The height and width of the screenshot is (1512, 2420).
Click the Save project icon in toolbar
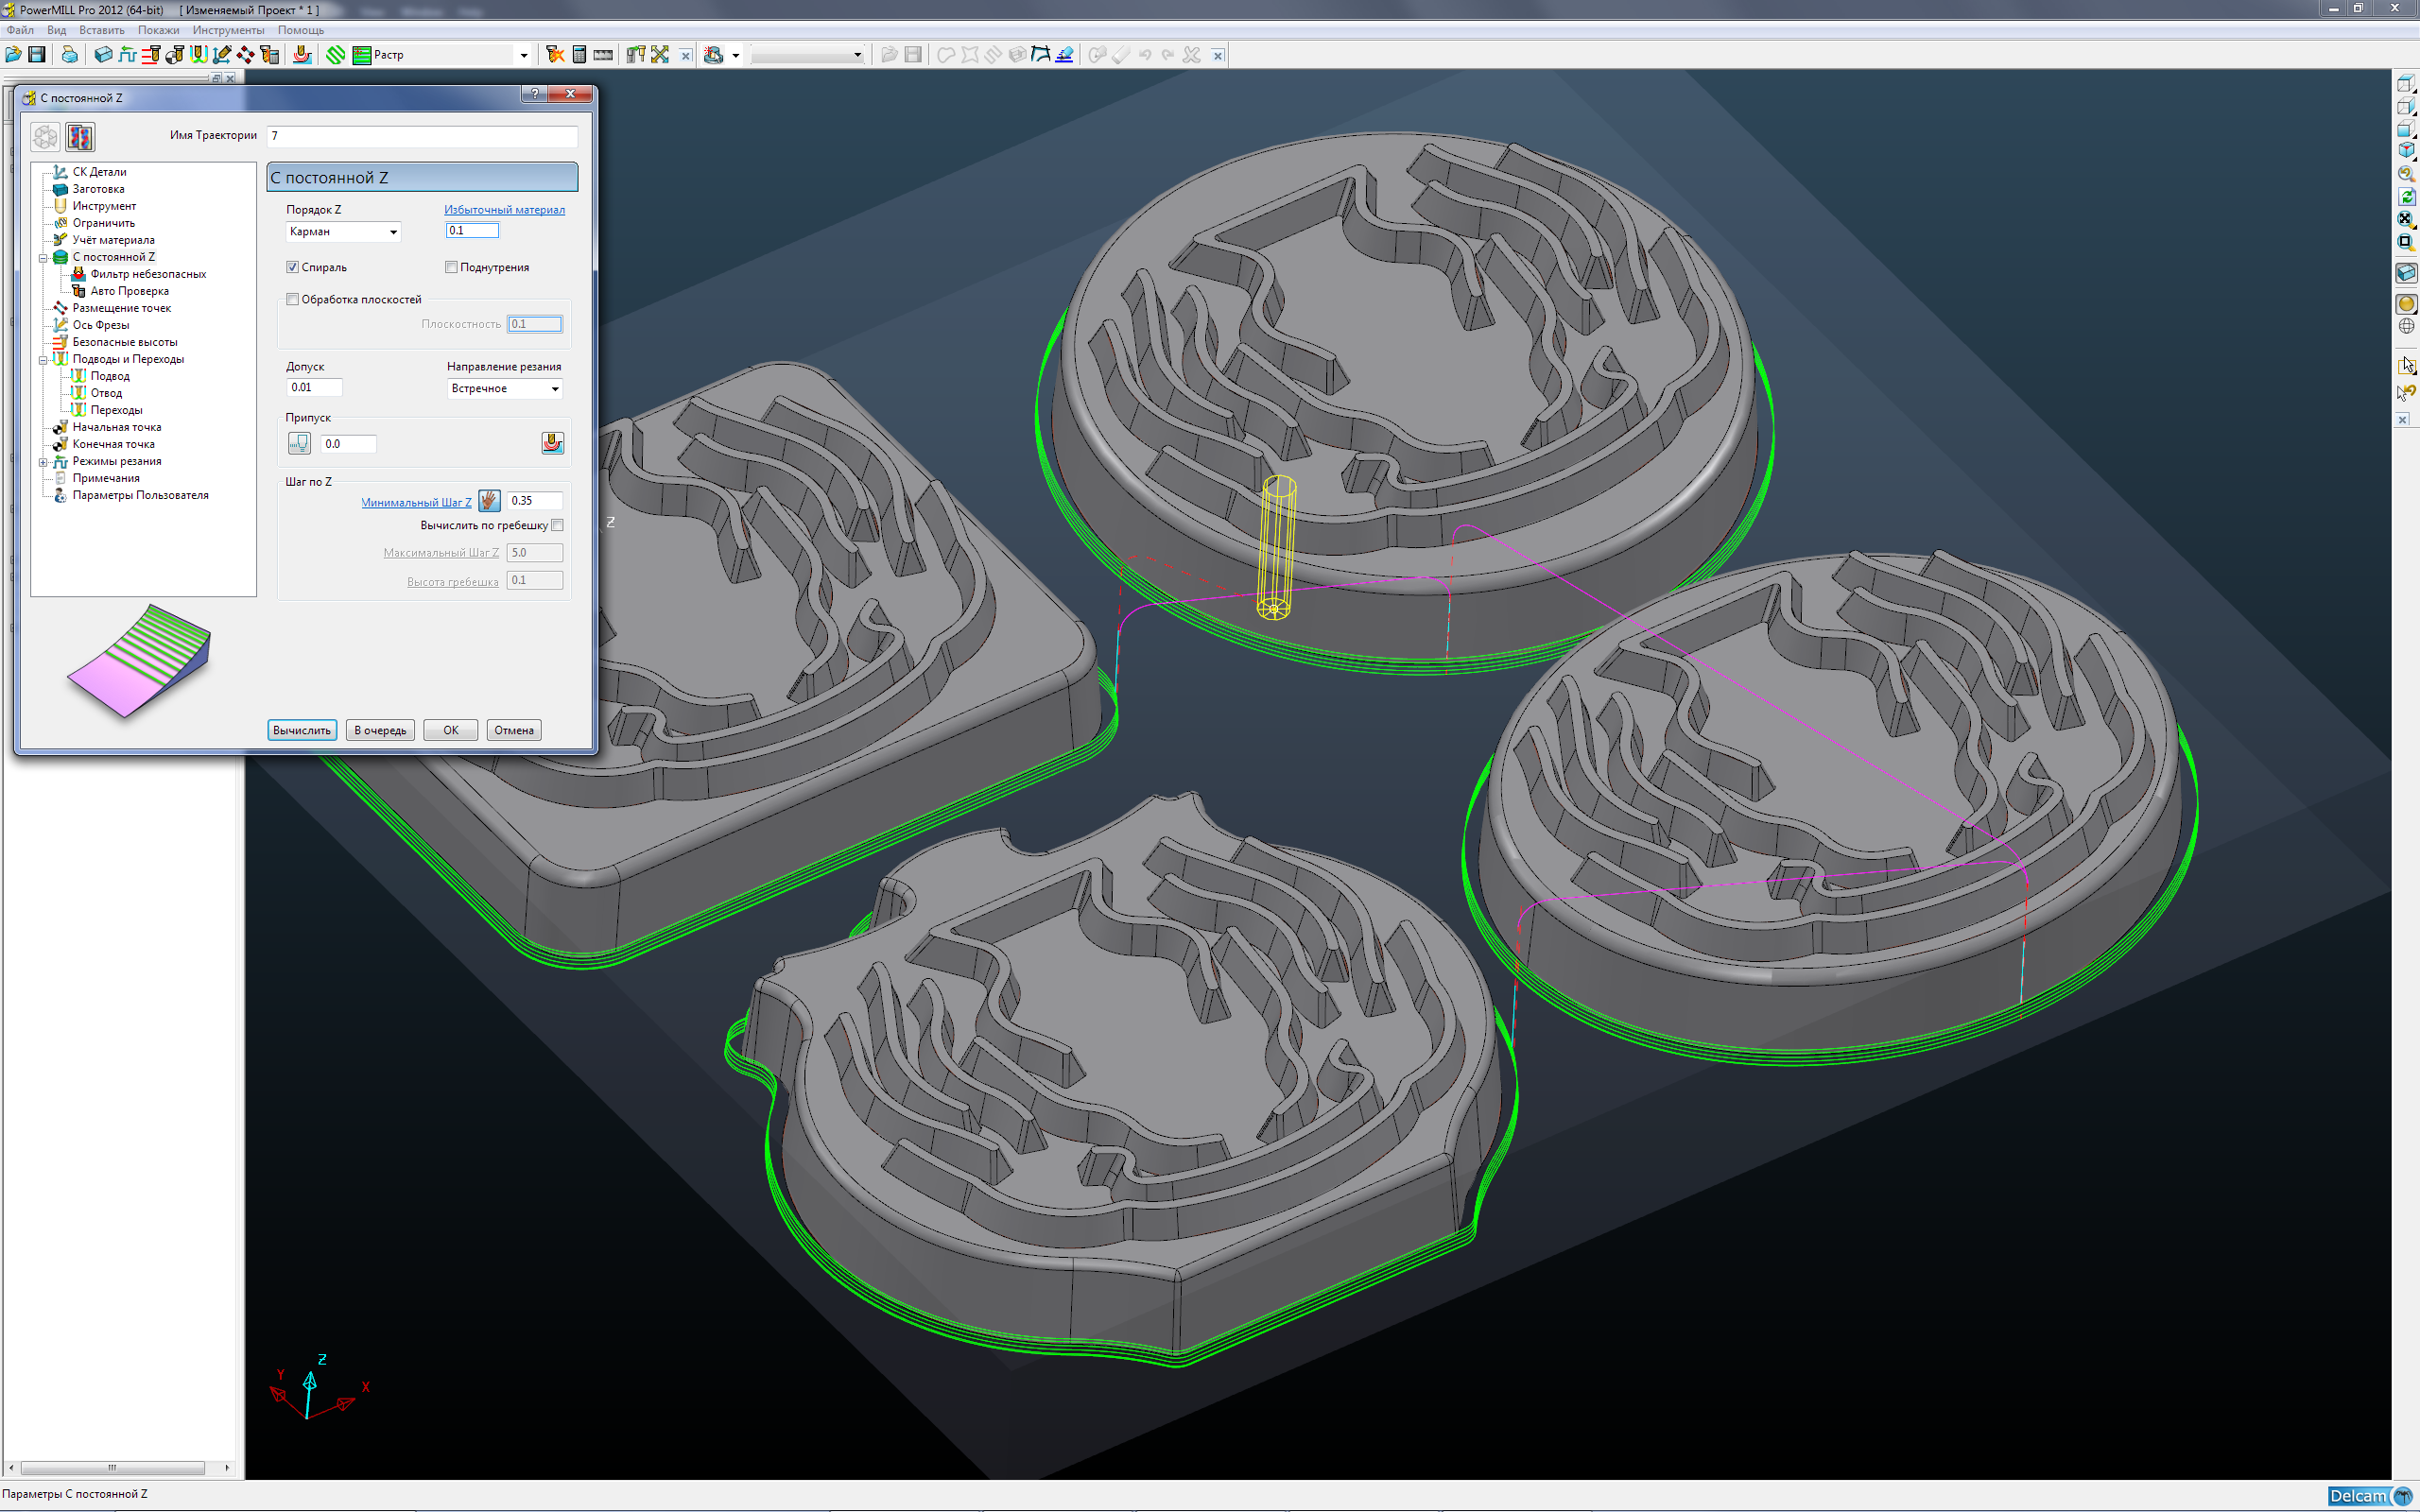click(x=37, y=55)
